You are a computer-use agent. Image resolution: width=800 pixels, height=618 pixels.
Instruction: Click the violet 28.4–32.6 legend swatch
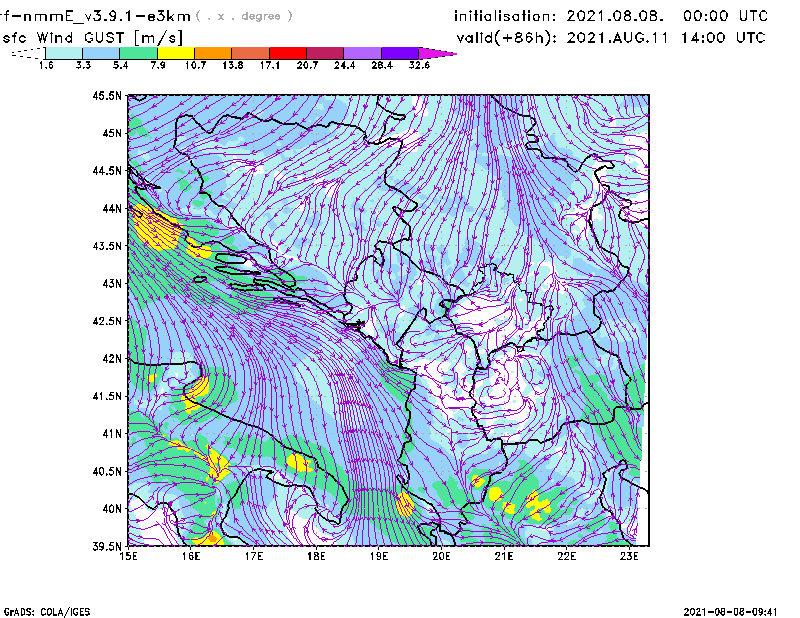click(x=400, y=53)
